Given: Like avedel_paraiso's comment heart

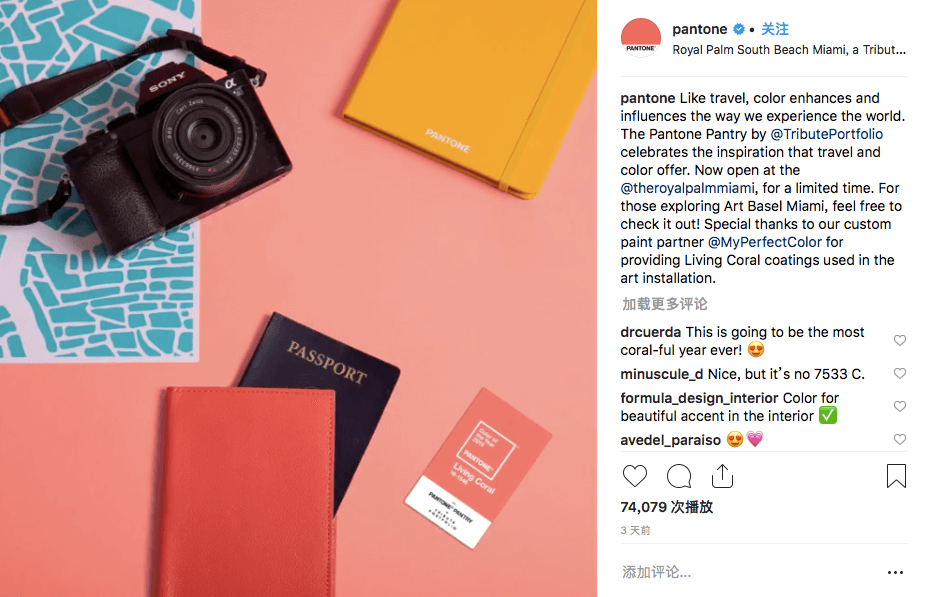Looking at the screenshot, I should tap(900, 439).
